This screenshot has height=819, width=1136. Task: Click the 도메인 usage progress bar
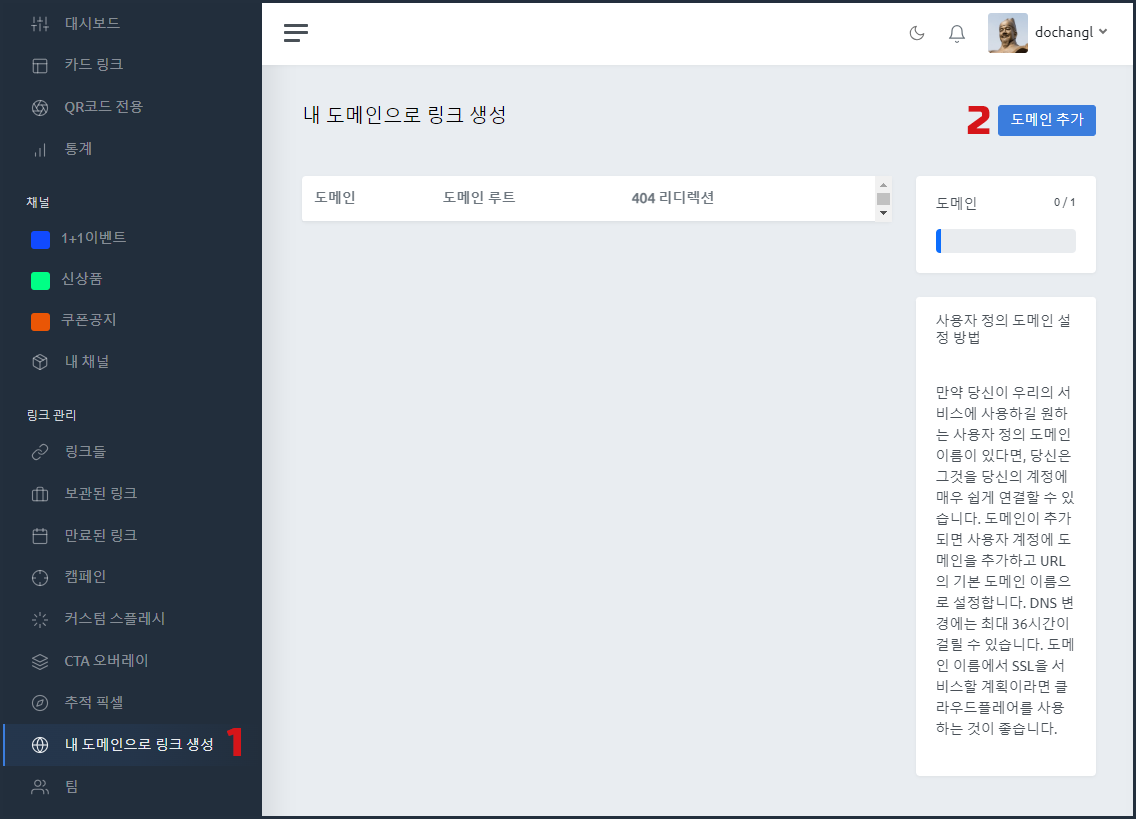click(1006, 241)
